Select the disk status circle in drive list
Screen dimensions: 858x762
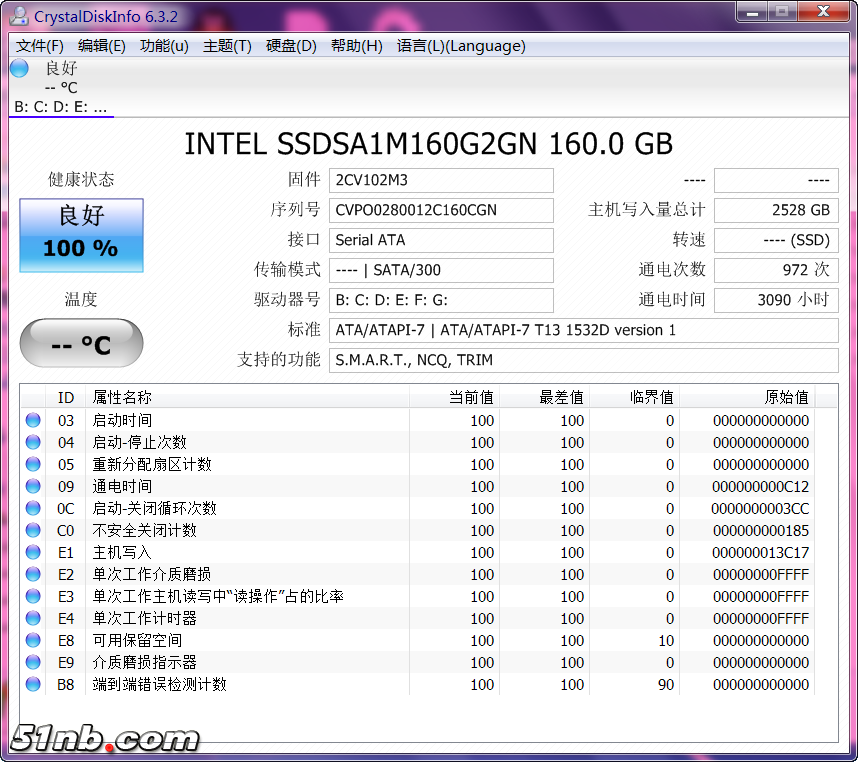pyautogui.click(x=19, y=68)
